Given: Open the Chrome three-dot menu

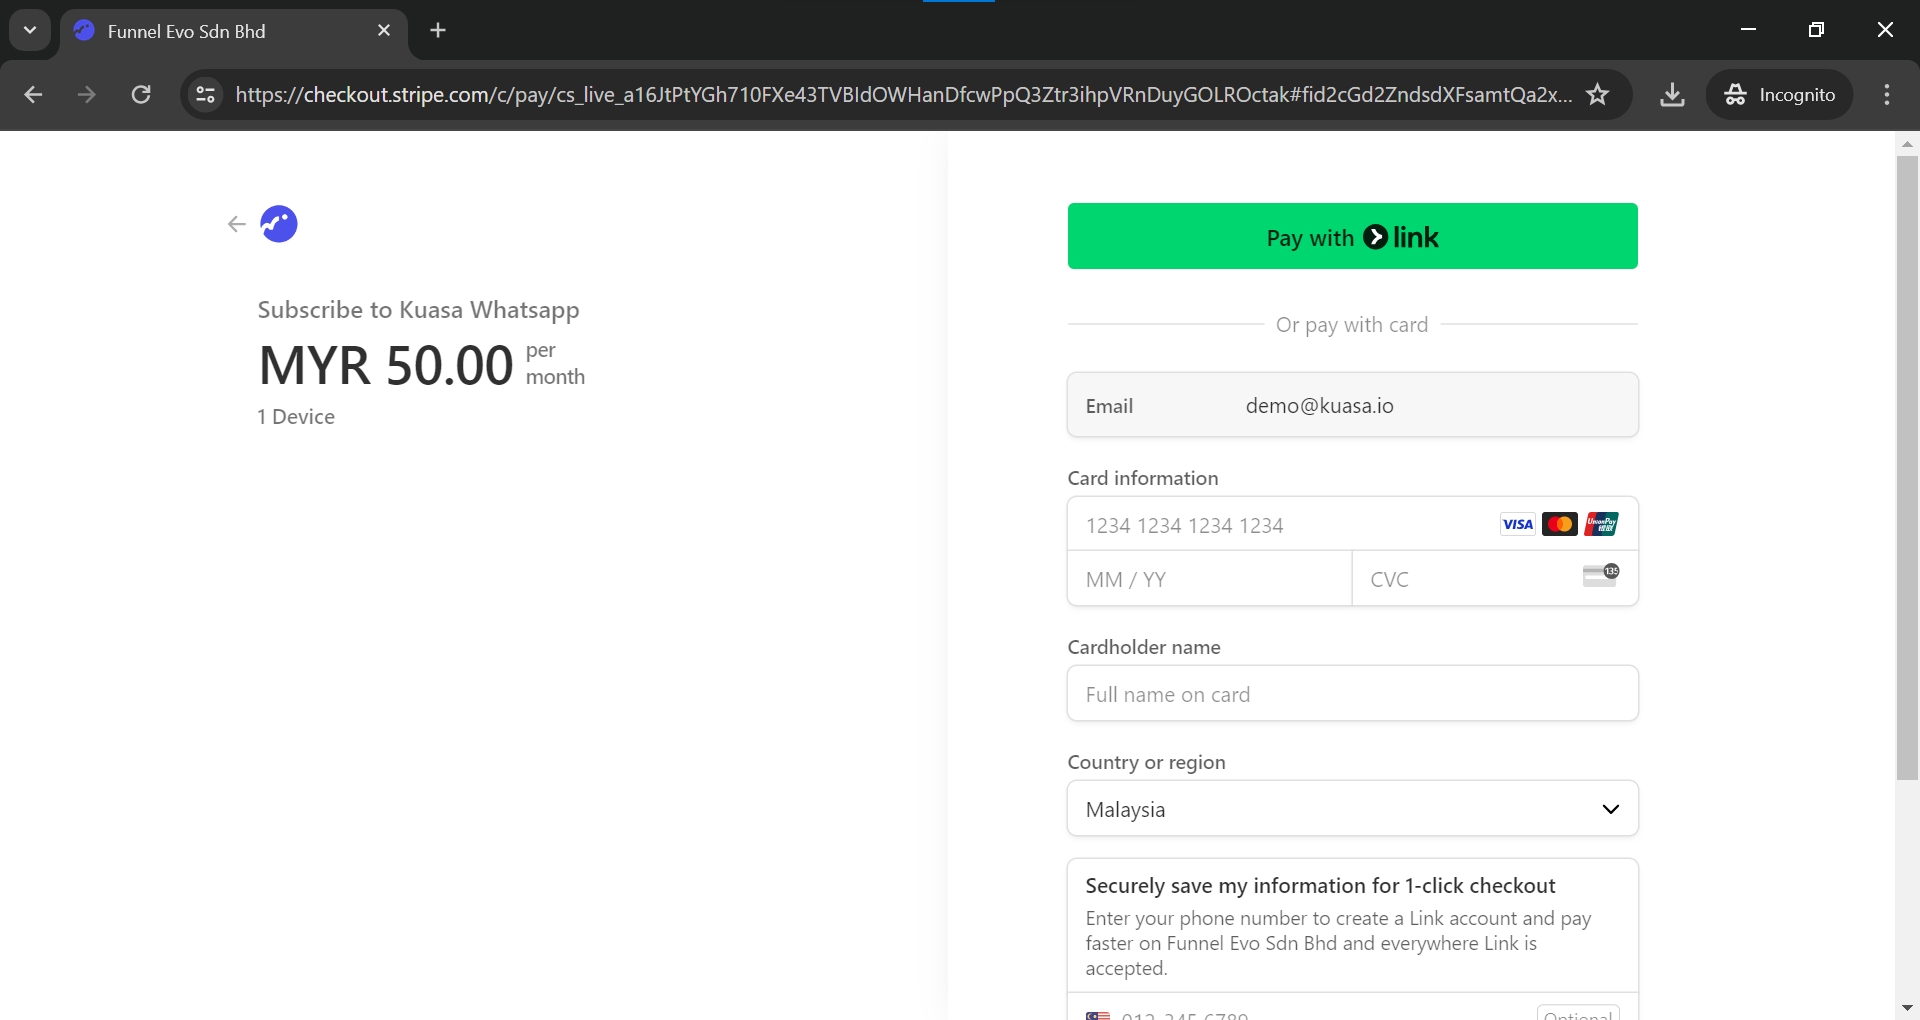Looking at the screenshot, I should 1887,95.
